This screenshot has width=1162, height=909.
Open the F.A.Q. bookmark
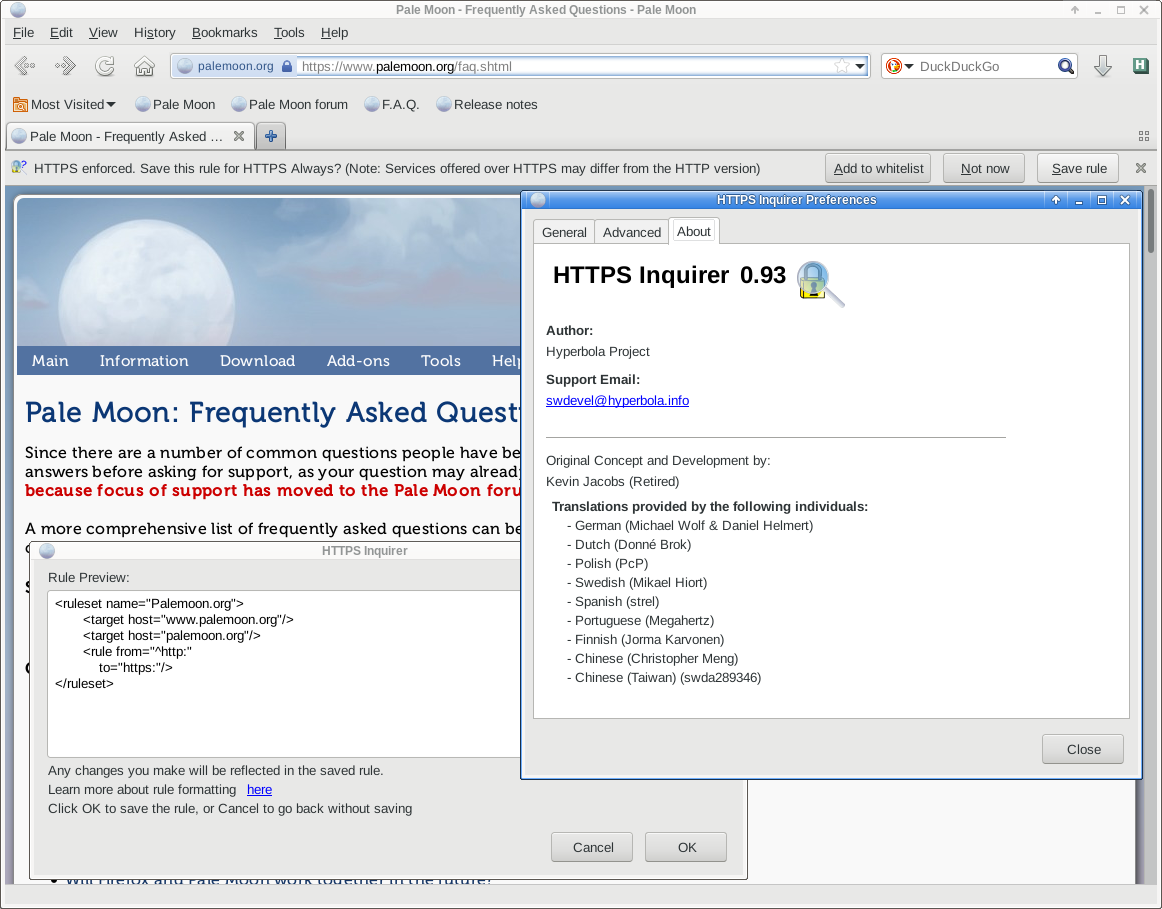(392, 104)
